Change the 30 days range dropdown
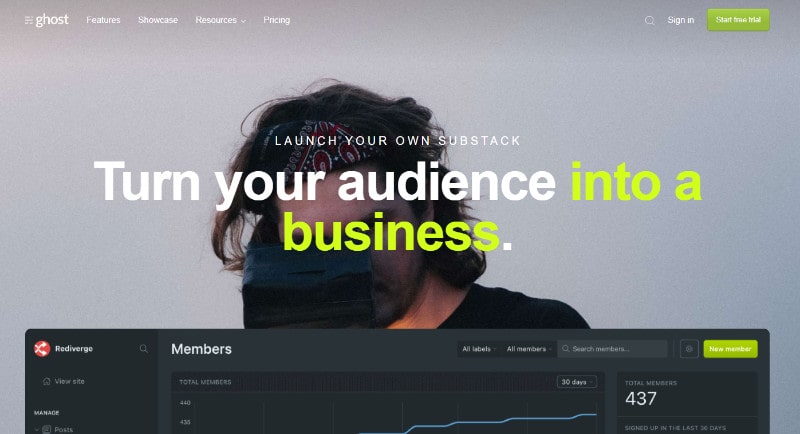This screenshot has height=434, width=800. pyautogui.click(x=577, y=382)
